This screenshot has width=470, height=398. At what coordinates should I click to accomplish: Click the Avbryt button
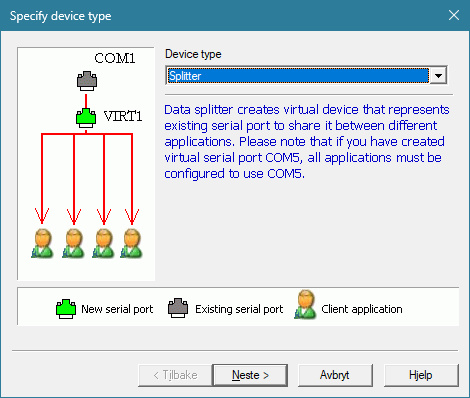(335, 375)
